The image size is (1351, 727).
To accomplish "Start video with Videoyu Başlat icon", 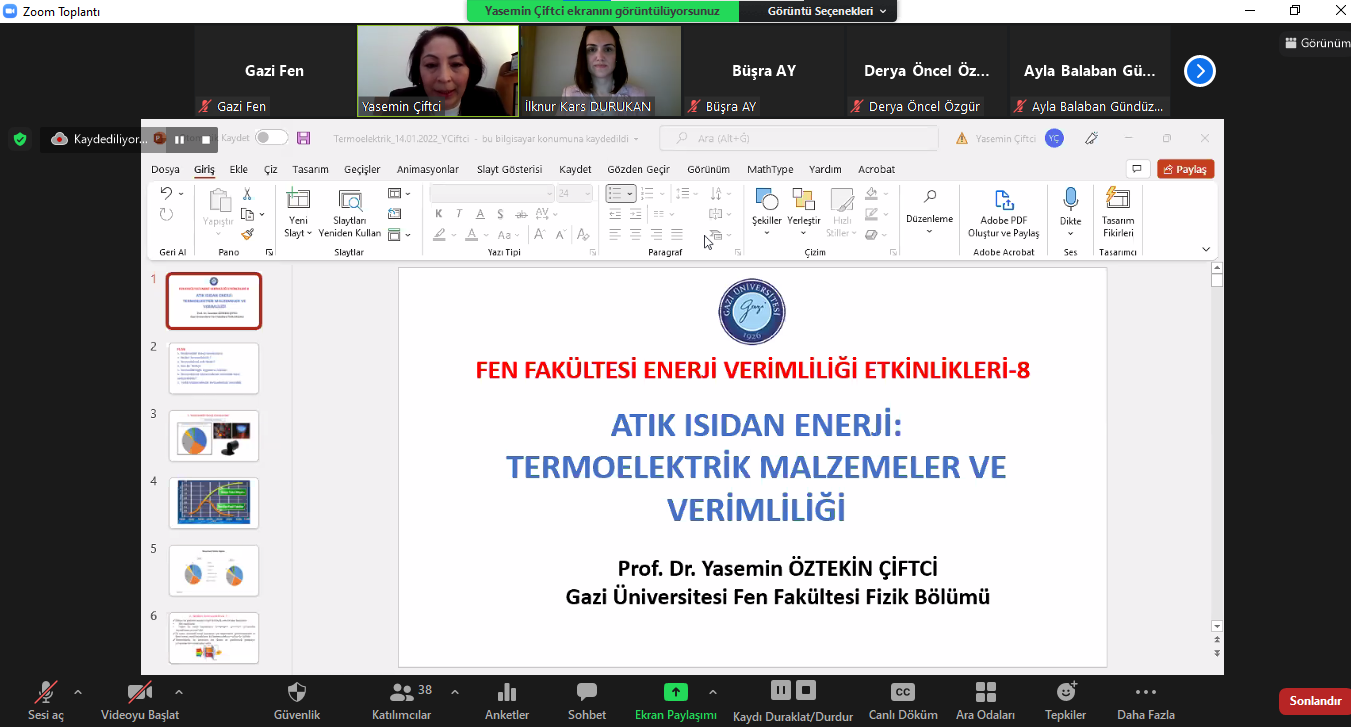I will [140, 692].
